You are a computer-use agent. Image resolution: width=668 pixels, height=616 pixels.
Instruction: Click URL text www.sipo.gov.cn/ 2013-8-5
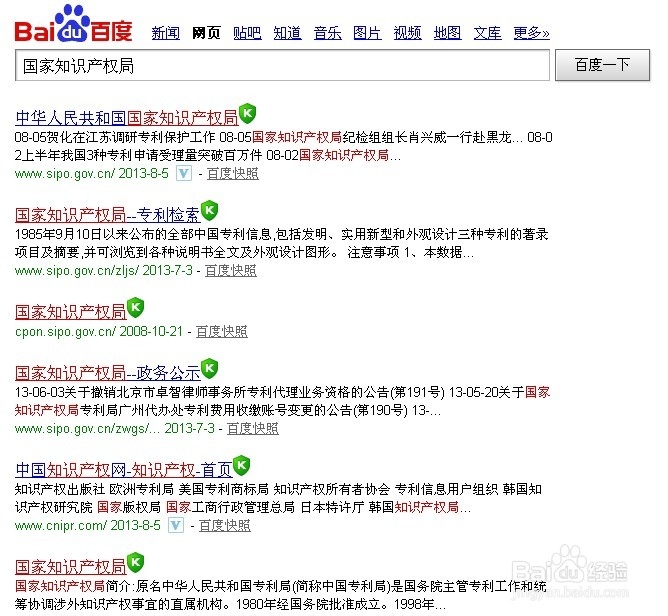click(92, 173)
